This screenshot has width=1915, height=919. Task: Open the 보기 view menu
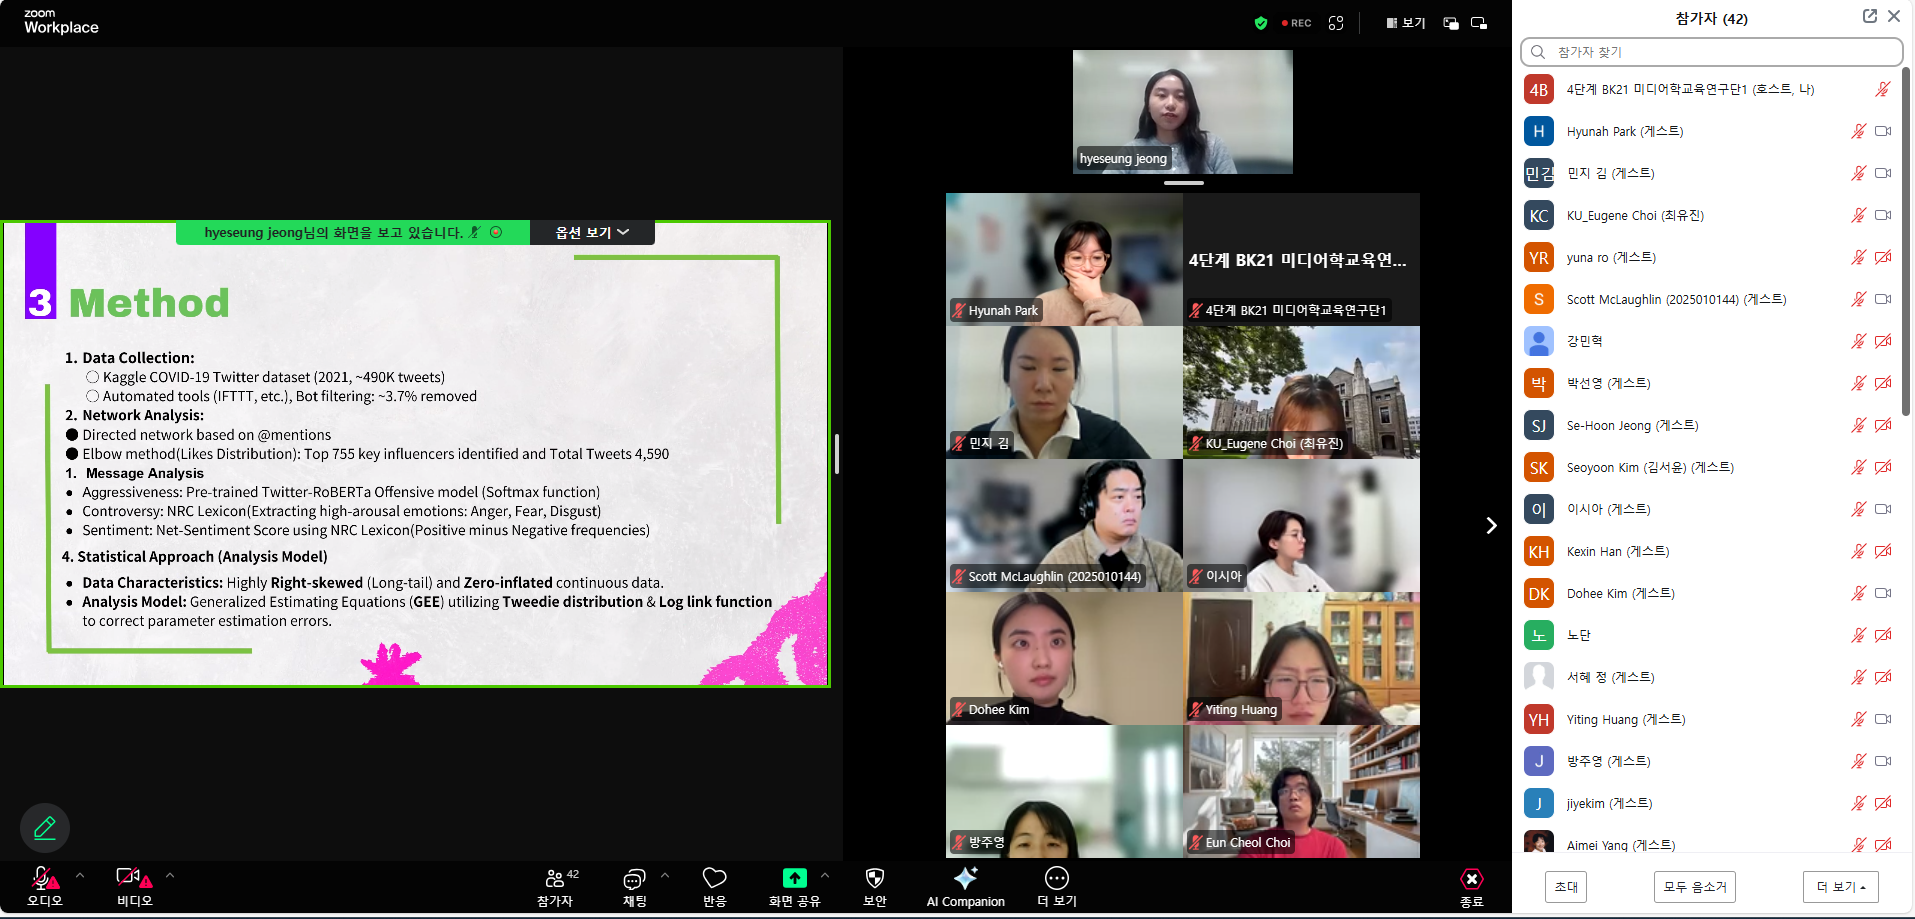1406,23
